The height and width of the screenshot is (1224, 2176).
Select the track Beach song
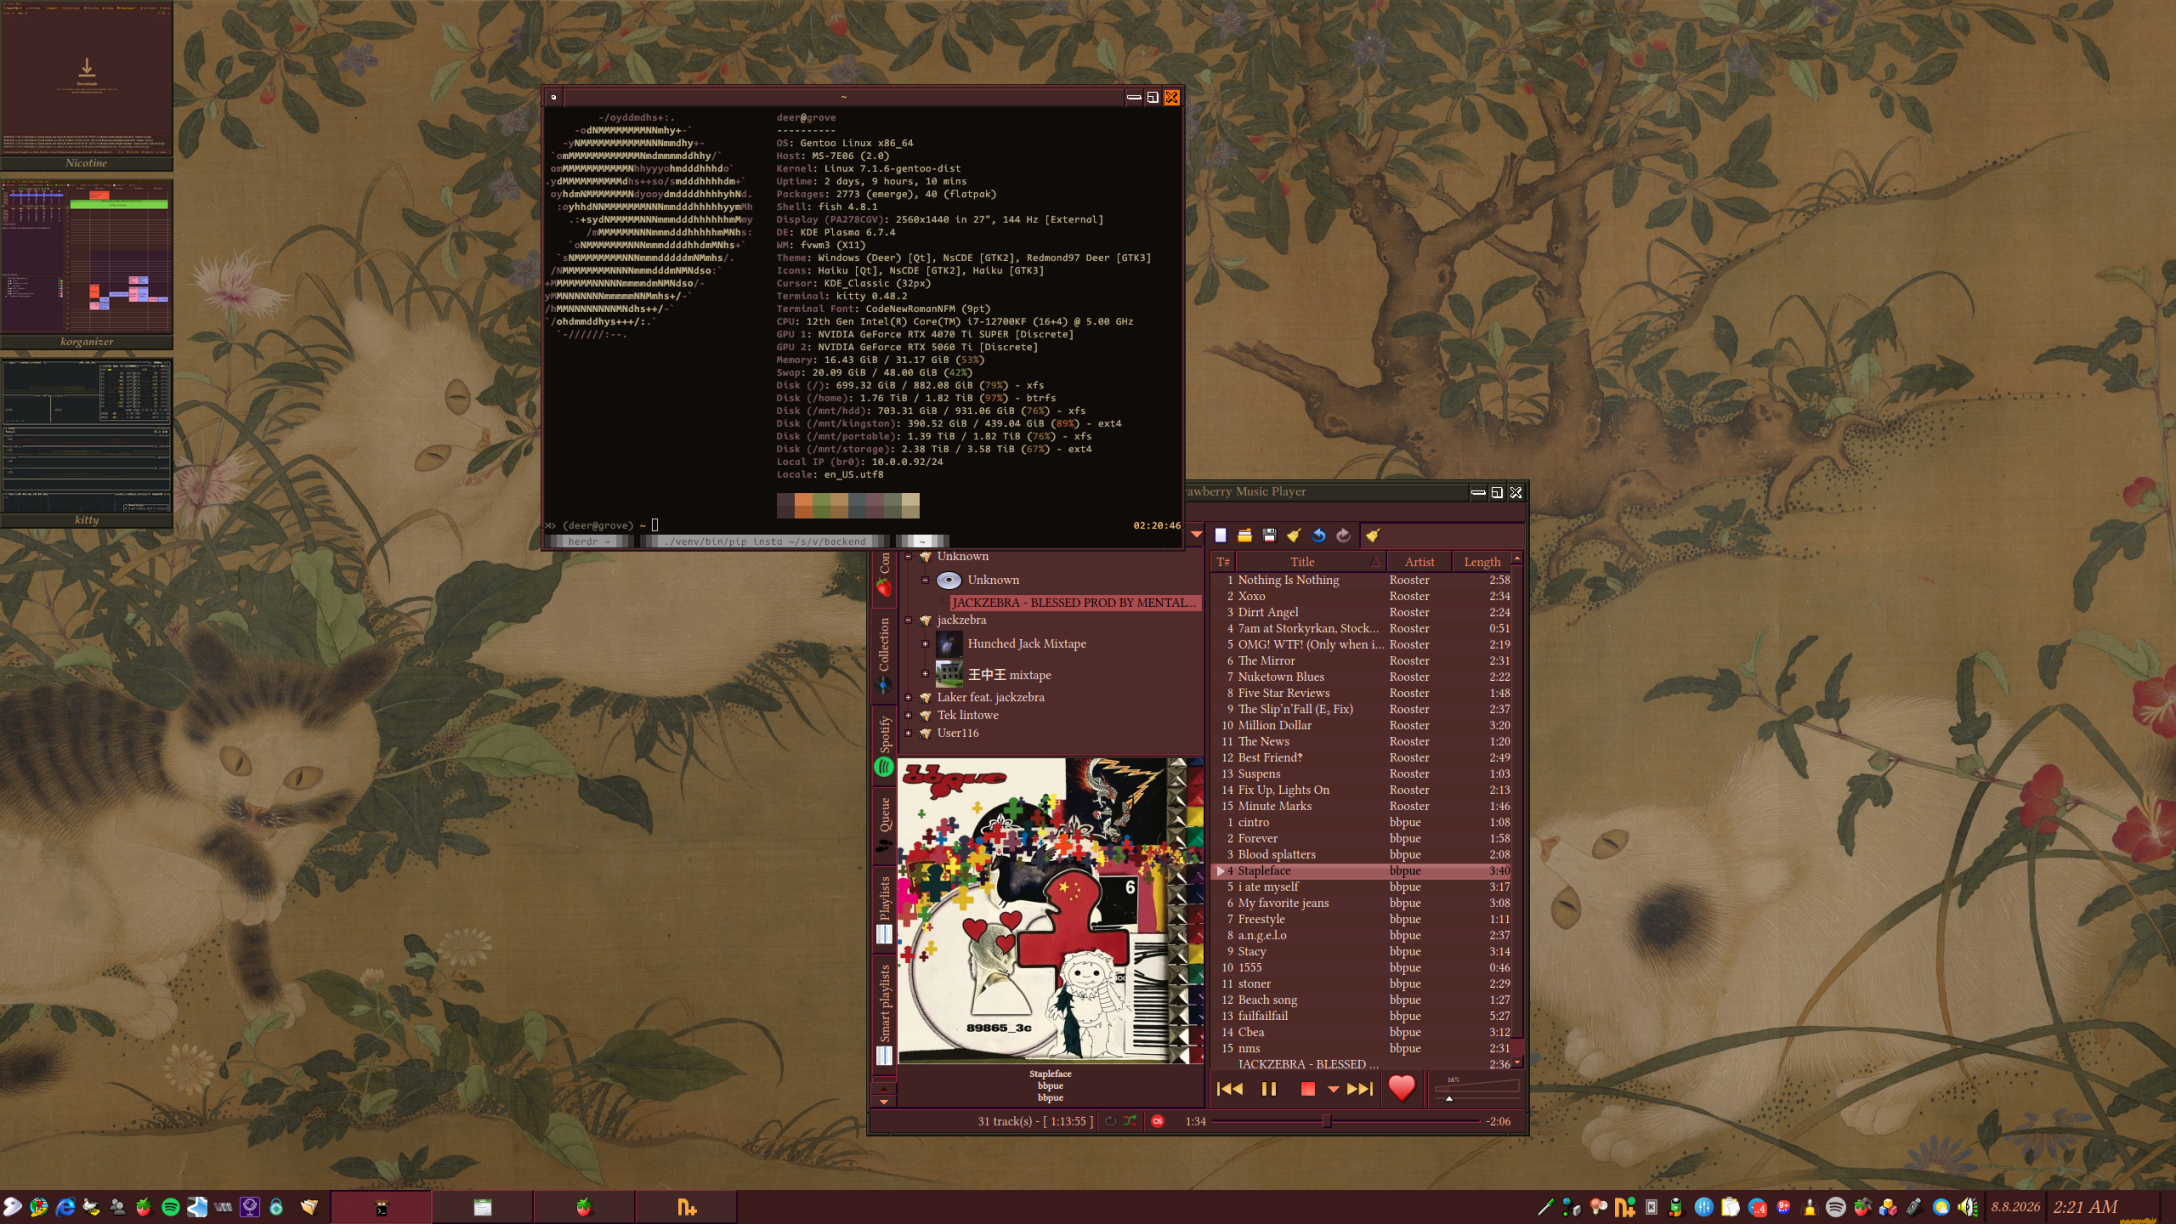(1361, 1000)
